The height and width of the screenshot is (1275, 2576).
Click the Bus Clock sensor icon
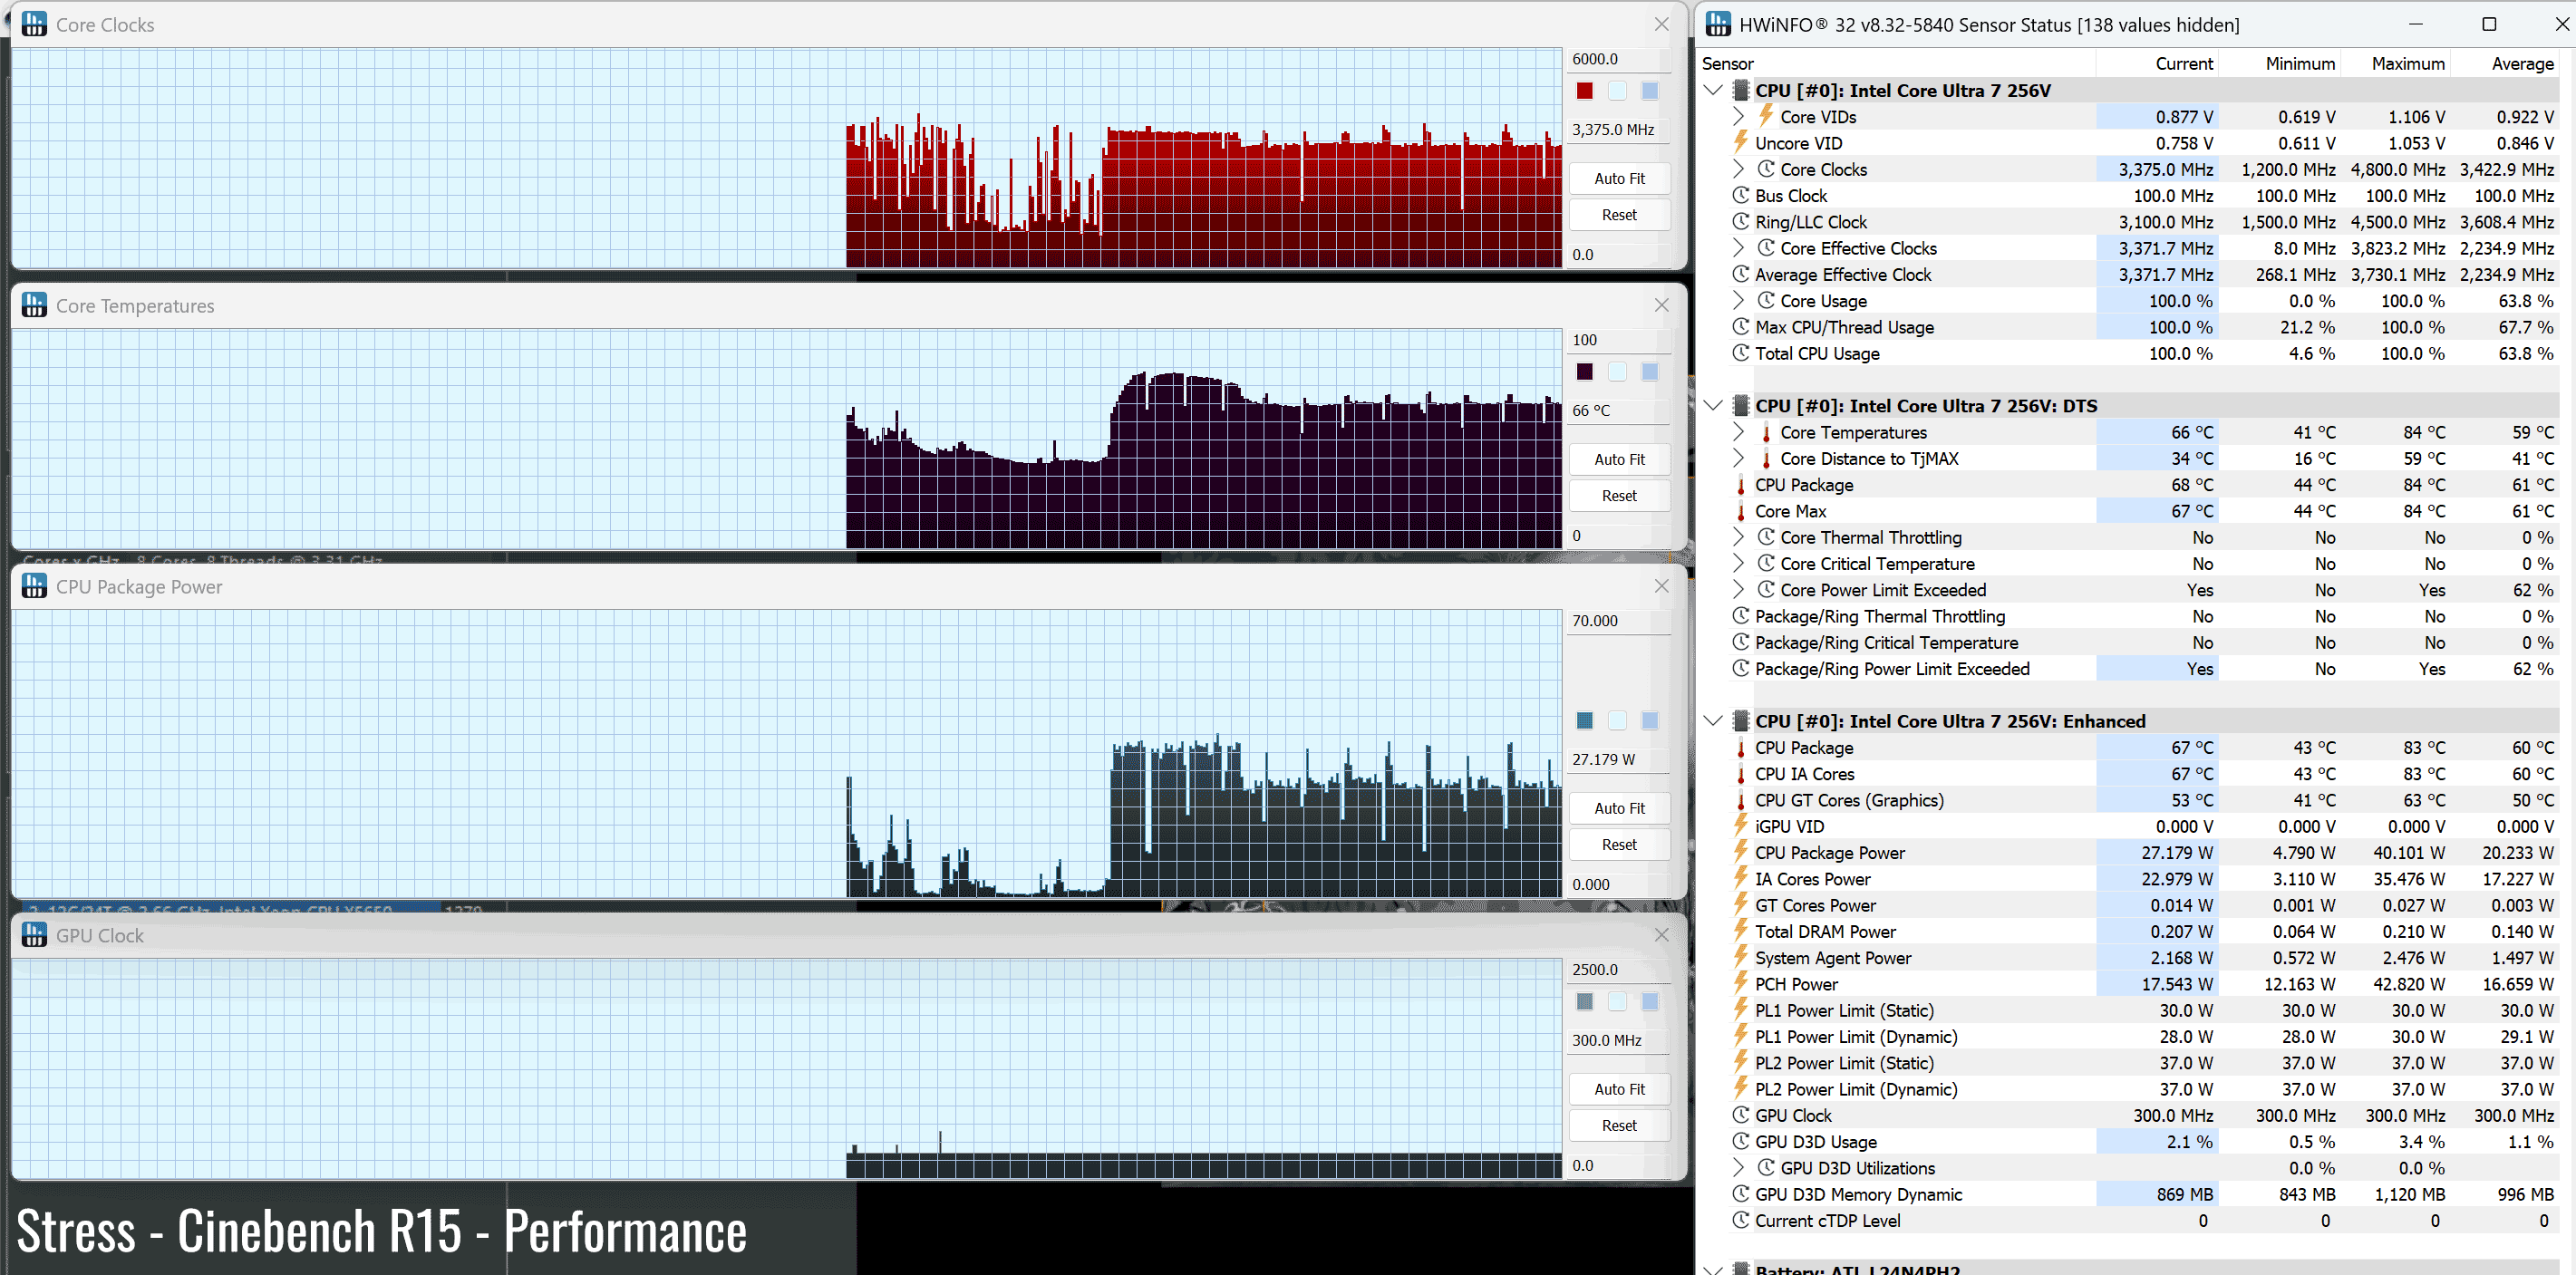click(1741, 195)
